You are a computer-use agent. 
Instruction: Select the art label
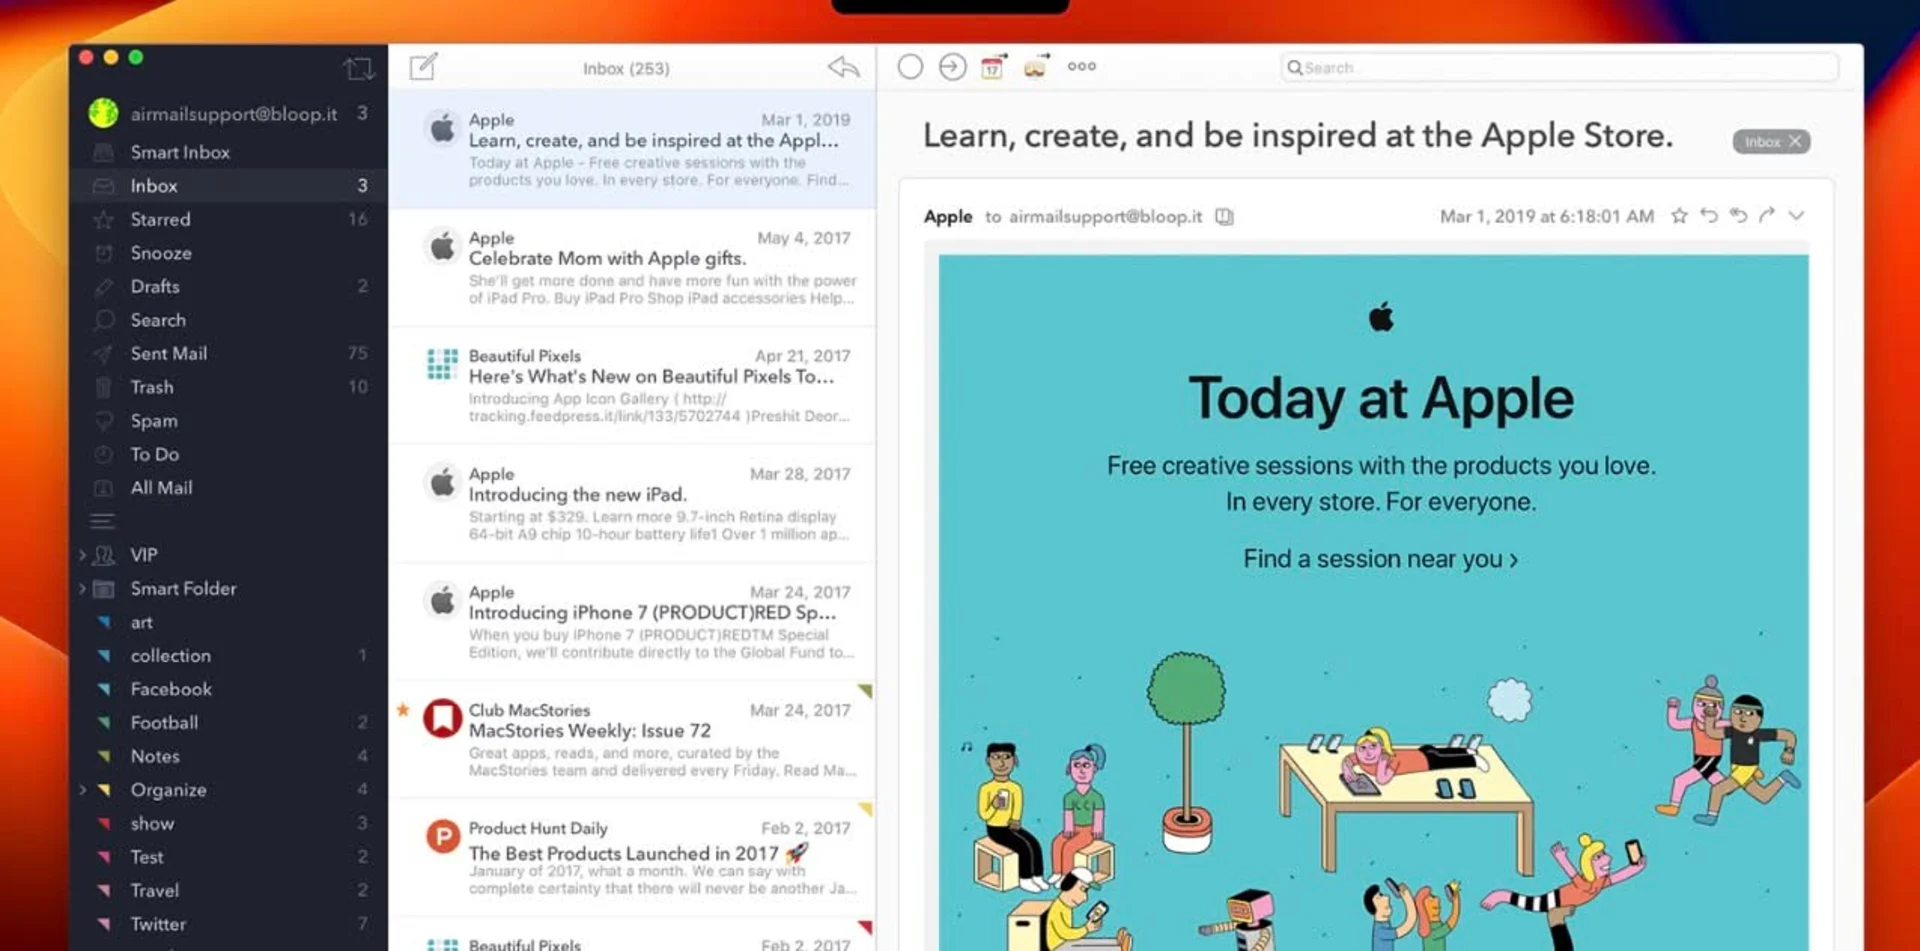tap(228, 622)
